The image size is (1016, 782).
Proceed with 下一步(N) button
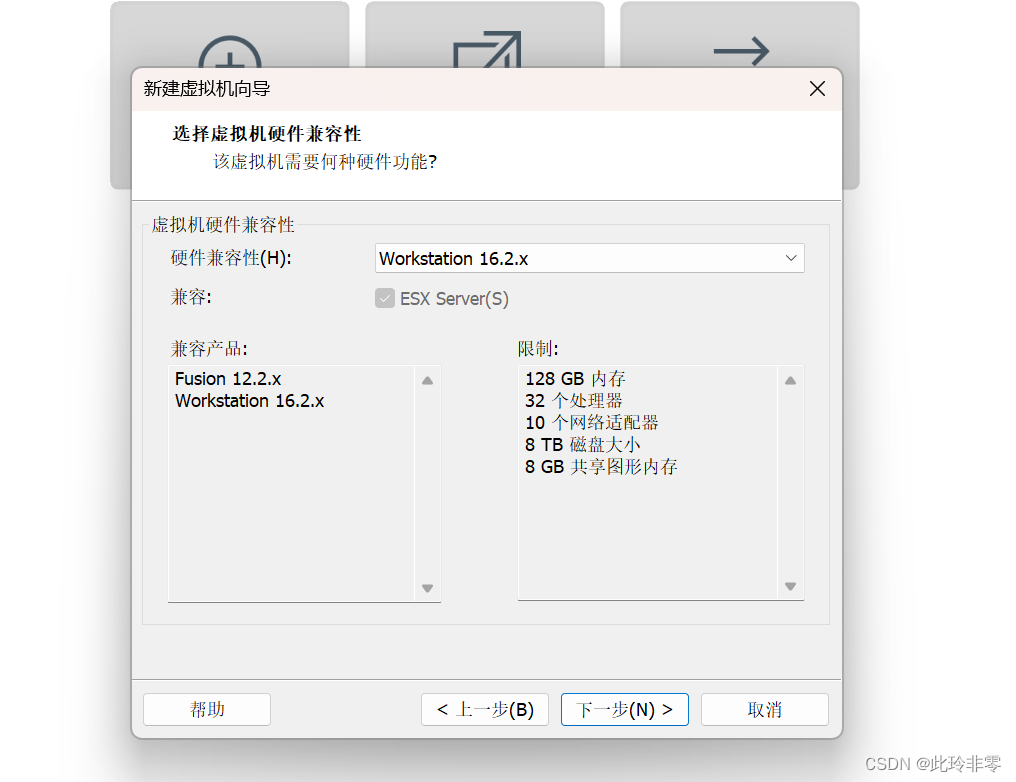coord(625,709)
